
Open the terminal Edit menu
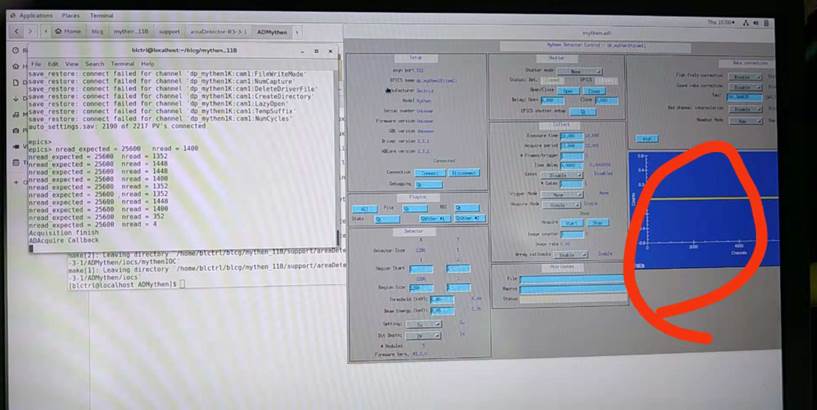[53, 64]
